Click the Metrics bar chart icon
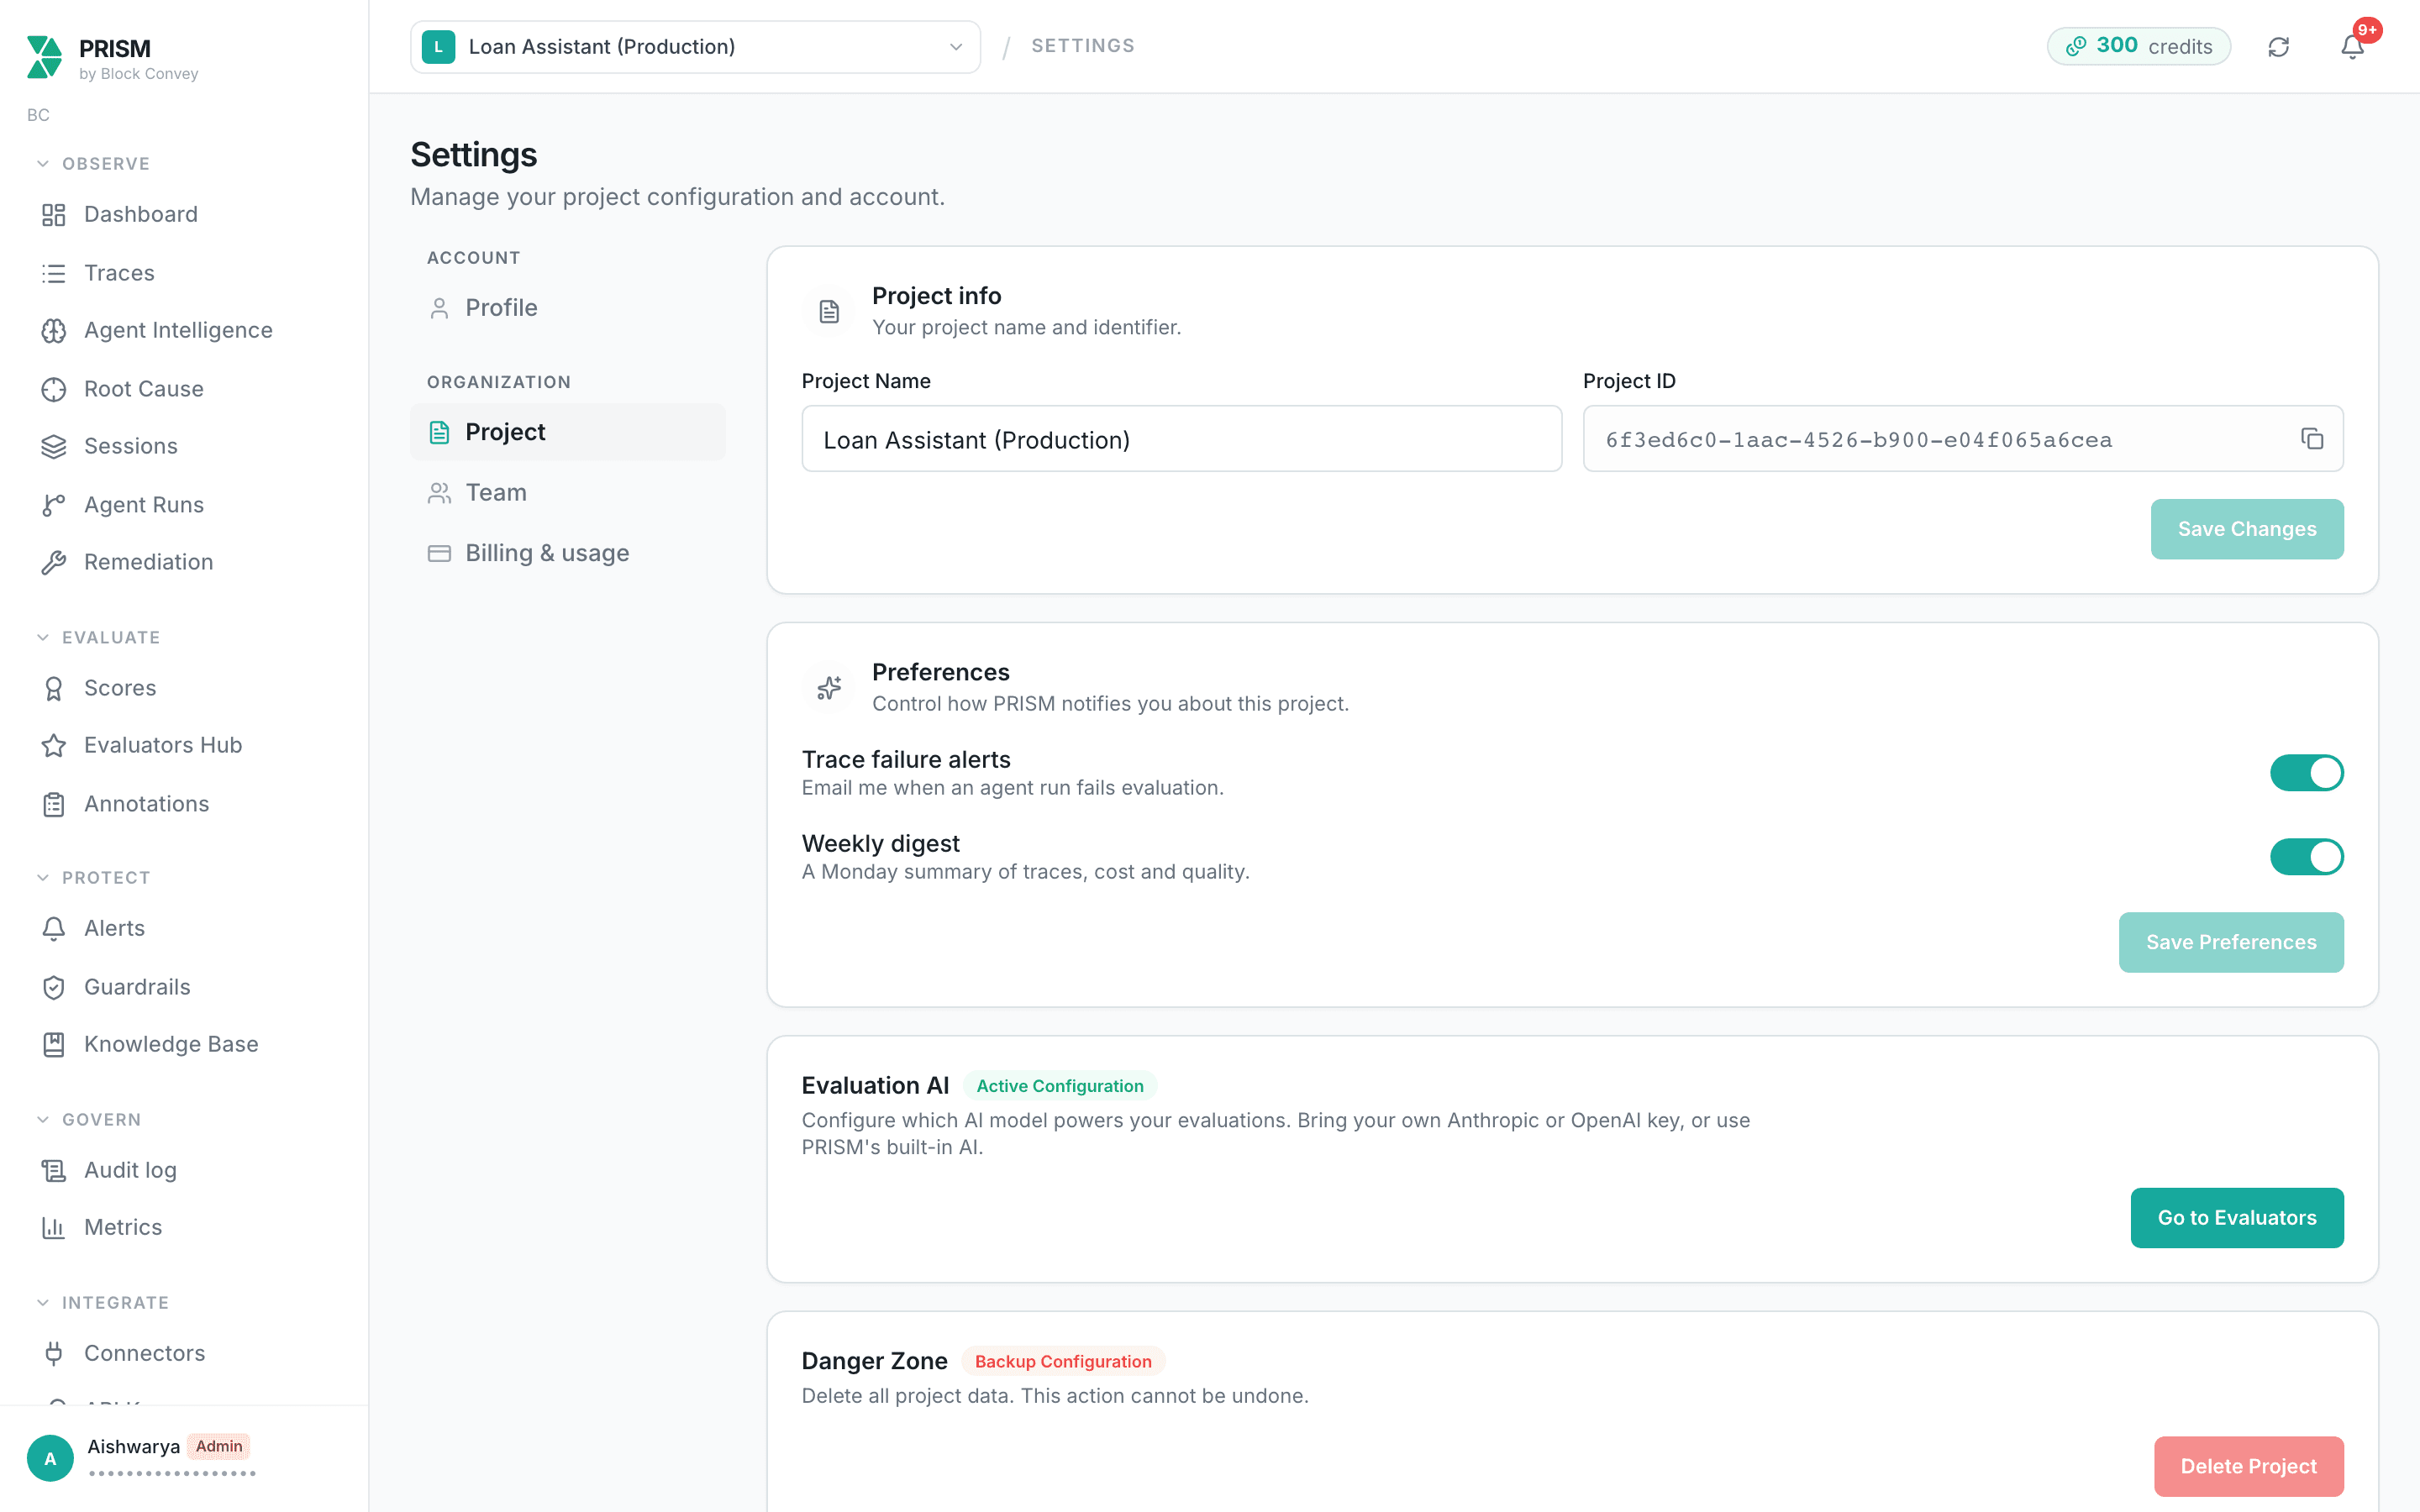Viewport: 2420px width, 1512px height. tap(54, 1228)
